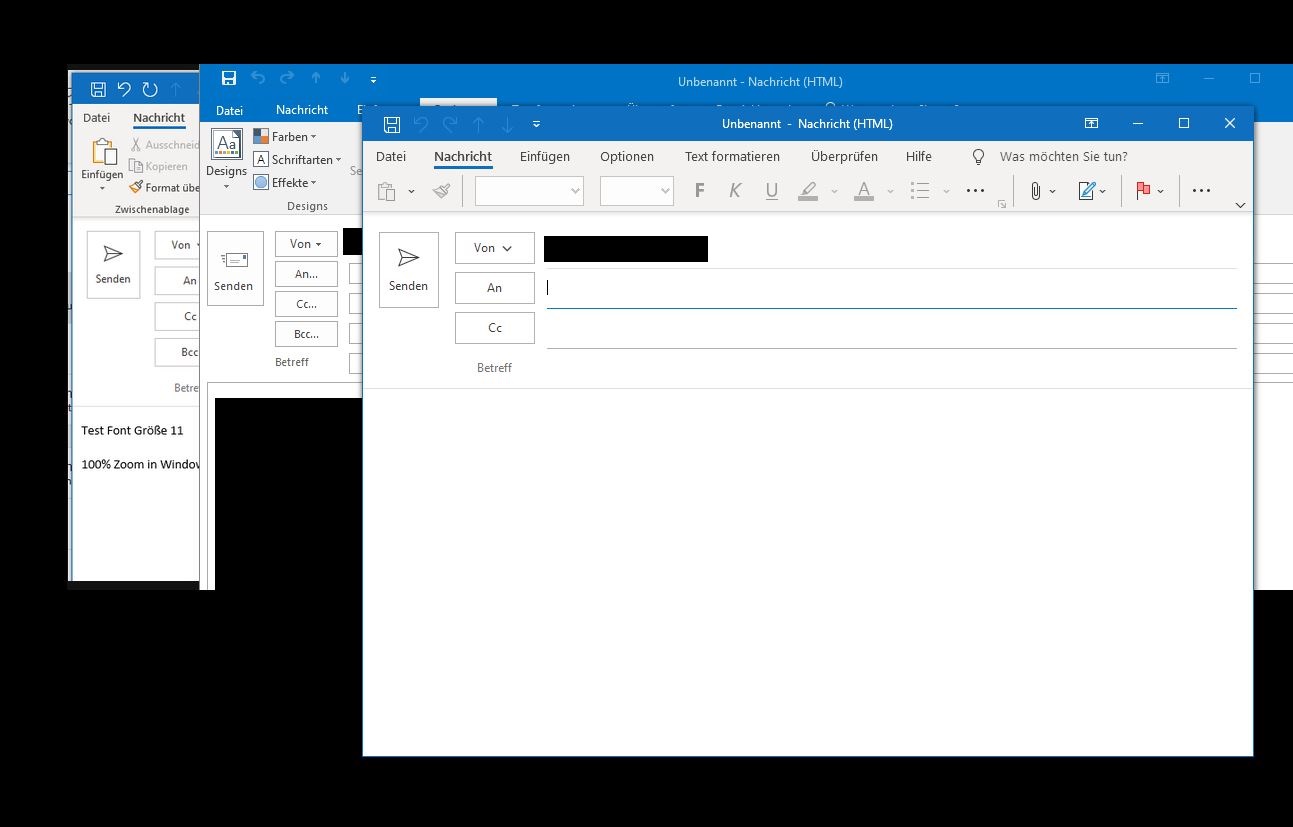
Task: Go to previous item arrow in front window
Action: tap(479, 124)
